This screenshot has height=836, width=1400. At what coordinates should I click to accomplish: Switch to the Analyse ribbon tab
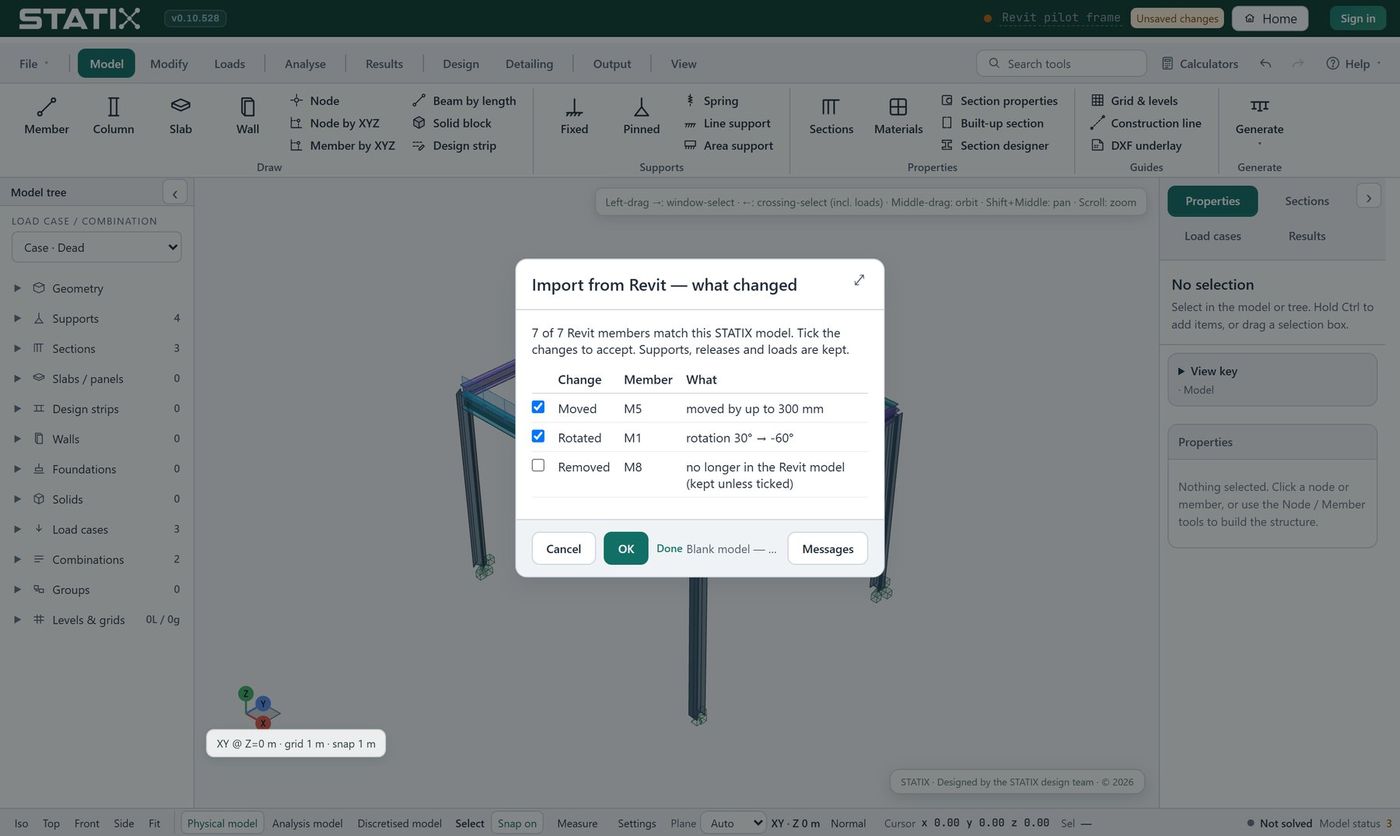click(x=305, y=63)
